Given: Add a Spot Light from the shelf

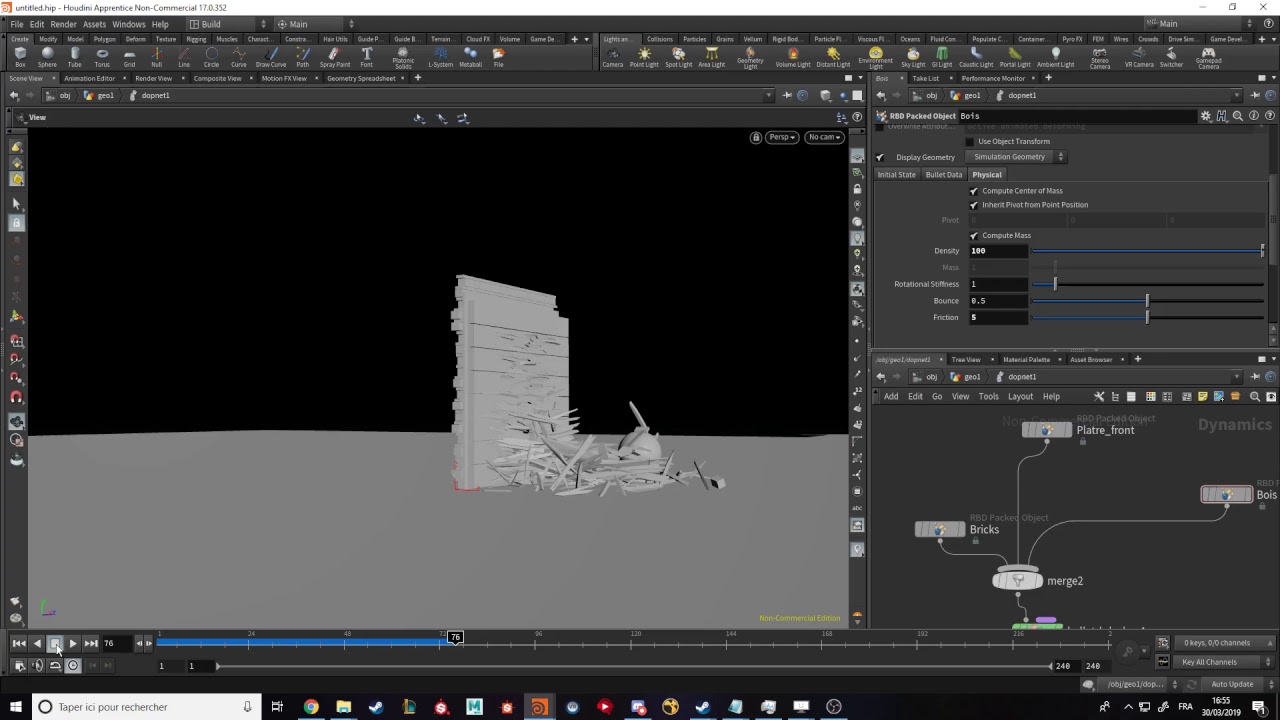Looking at the screenshot, I should point(678,57).
